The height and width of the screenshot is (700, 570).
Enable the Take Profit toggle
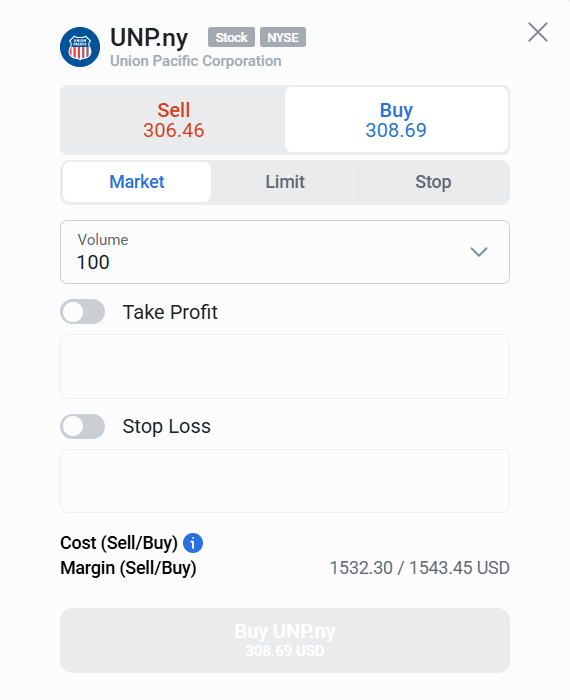click(x=83, y=312)
